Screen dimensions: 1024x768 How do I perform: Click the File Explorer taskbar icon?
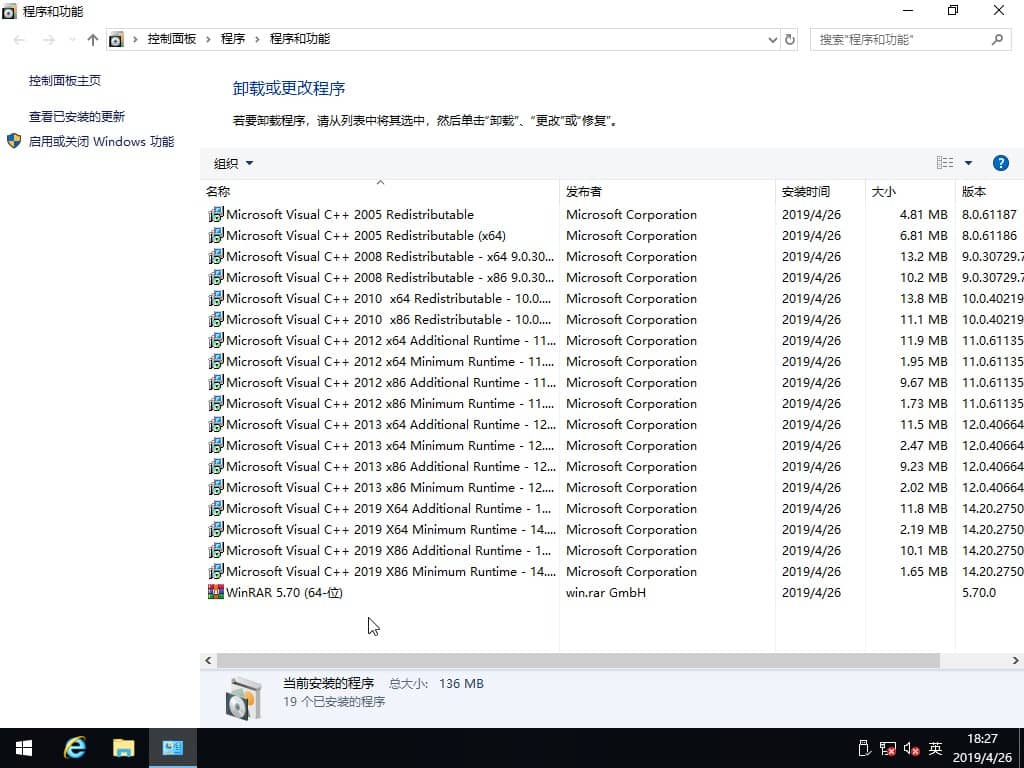pyautogui.click(x=123, y=747)
